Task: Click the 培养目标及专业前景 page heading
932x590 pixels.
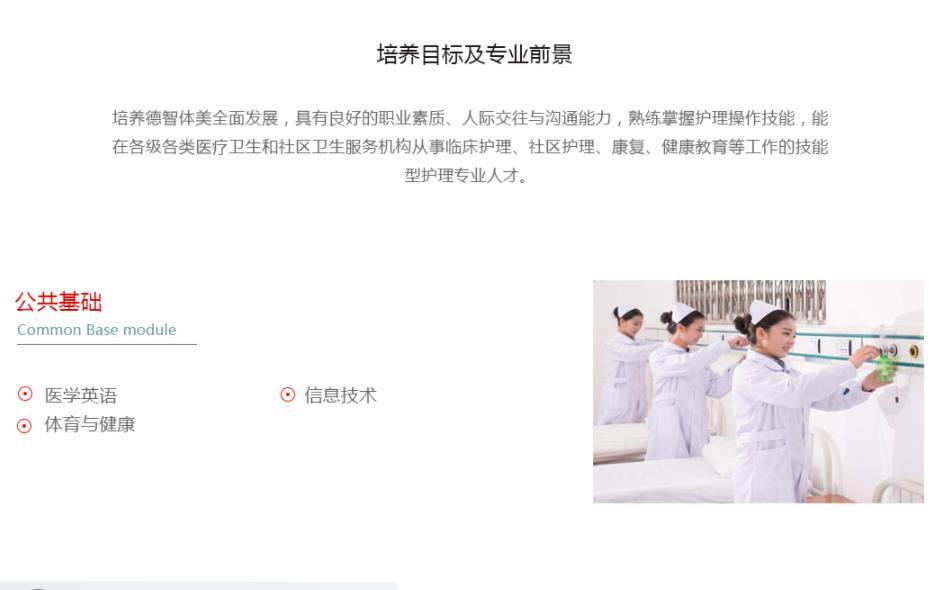Action: click(474, 54)
